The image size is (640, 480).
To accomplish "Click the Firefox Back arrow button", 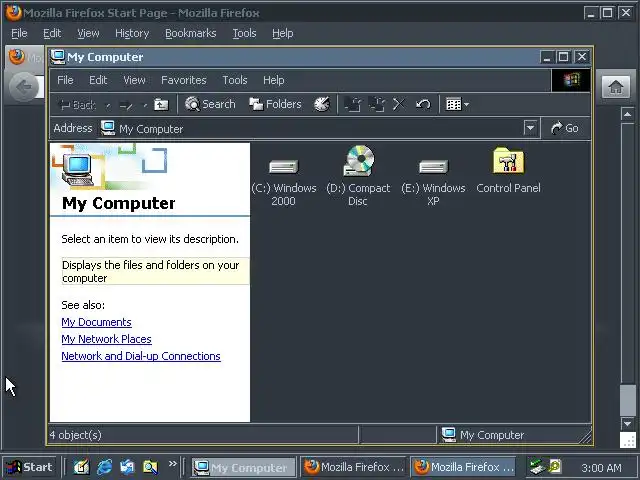I will click(24, 87).
